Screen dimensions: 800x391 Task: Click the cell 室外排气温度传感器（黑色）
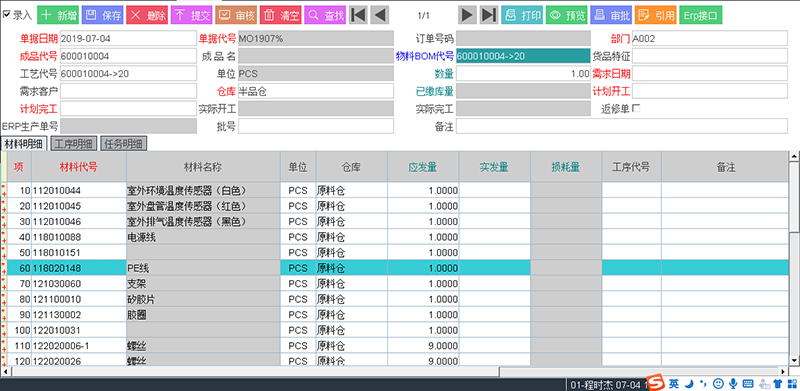(x=203, y=222)
